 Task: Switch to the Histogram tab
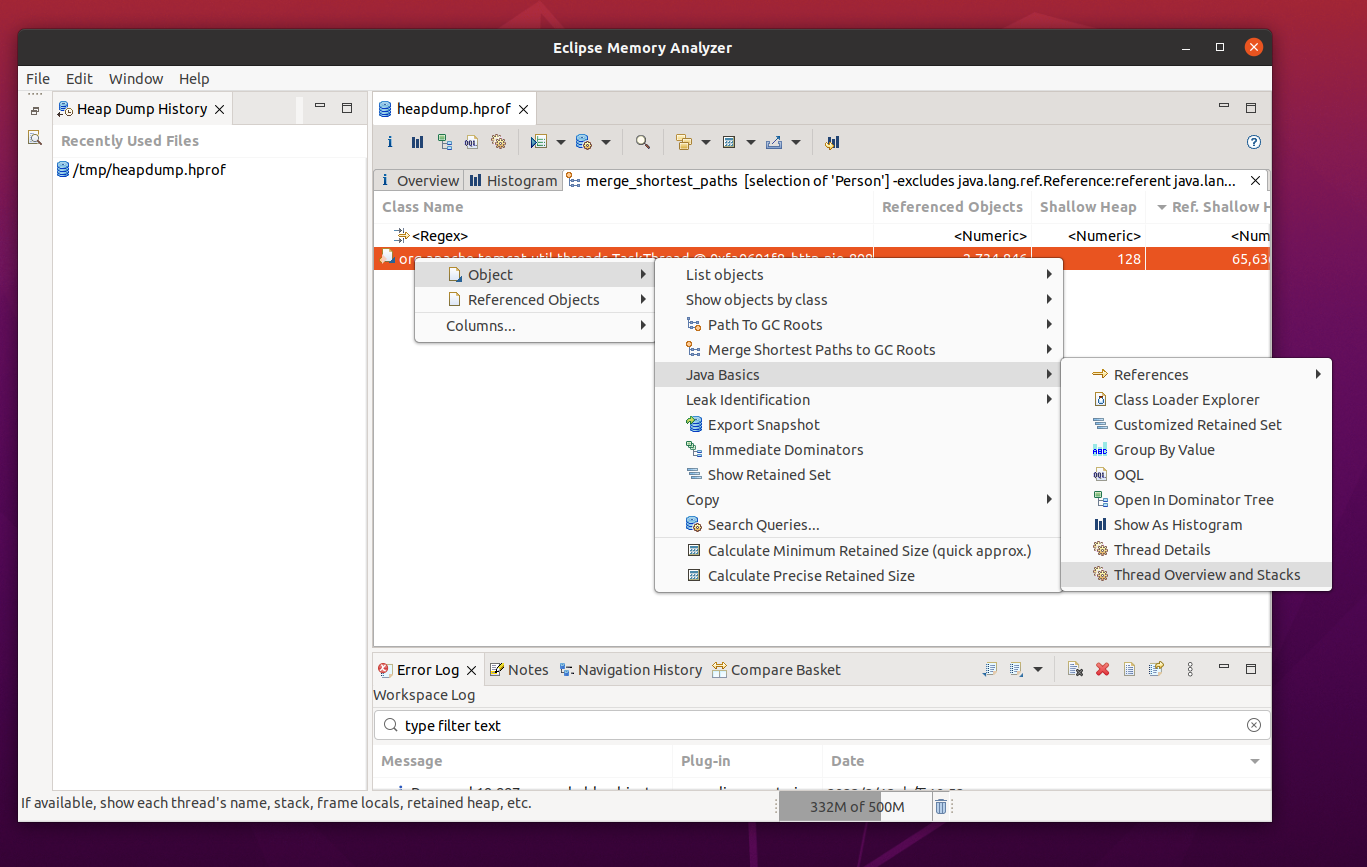[x=513, y=180]
